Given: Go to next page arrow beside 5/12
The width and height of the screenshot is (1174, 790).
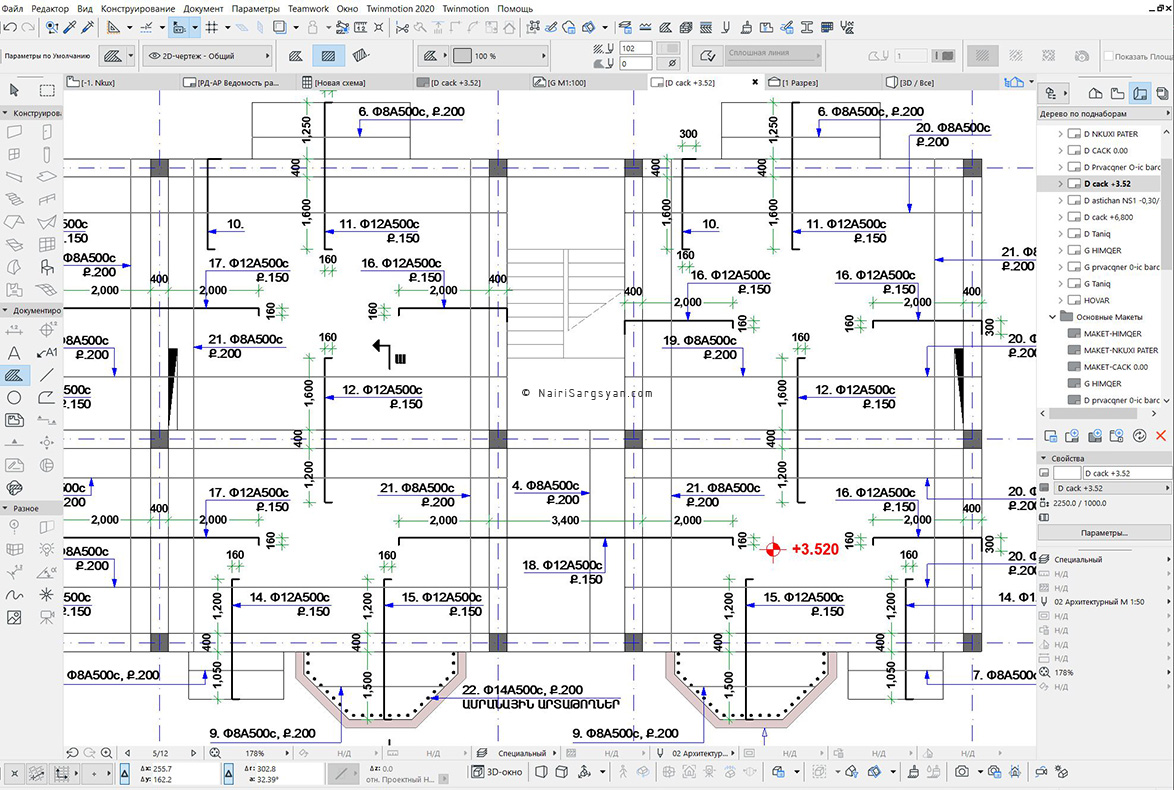Looking at the screenshot, I should (193, 753).
